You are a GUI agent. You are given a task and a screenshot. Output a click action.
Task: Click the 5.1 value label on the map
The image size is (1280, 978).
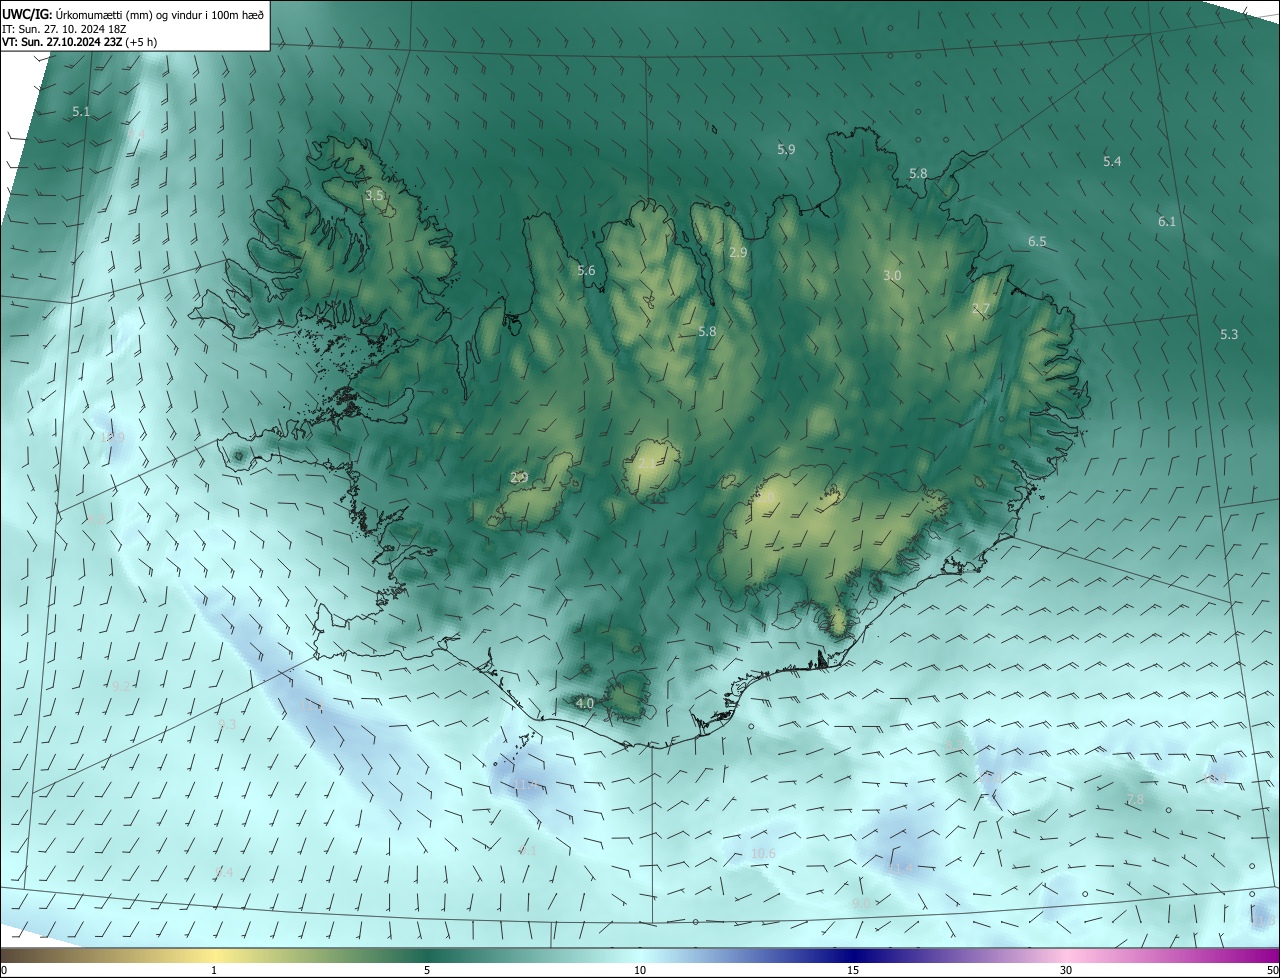pos(81,112)
